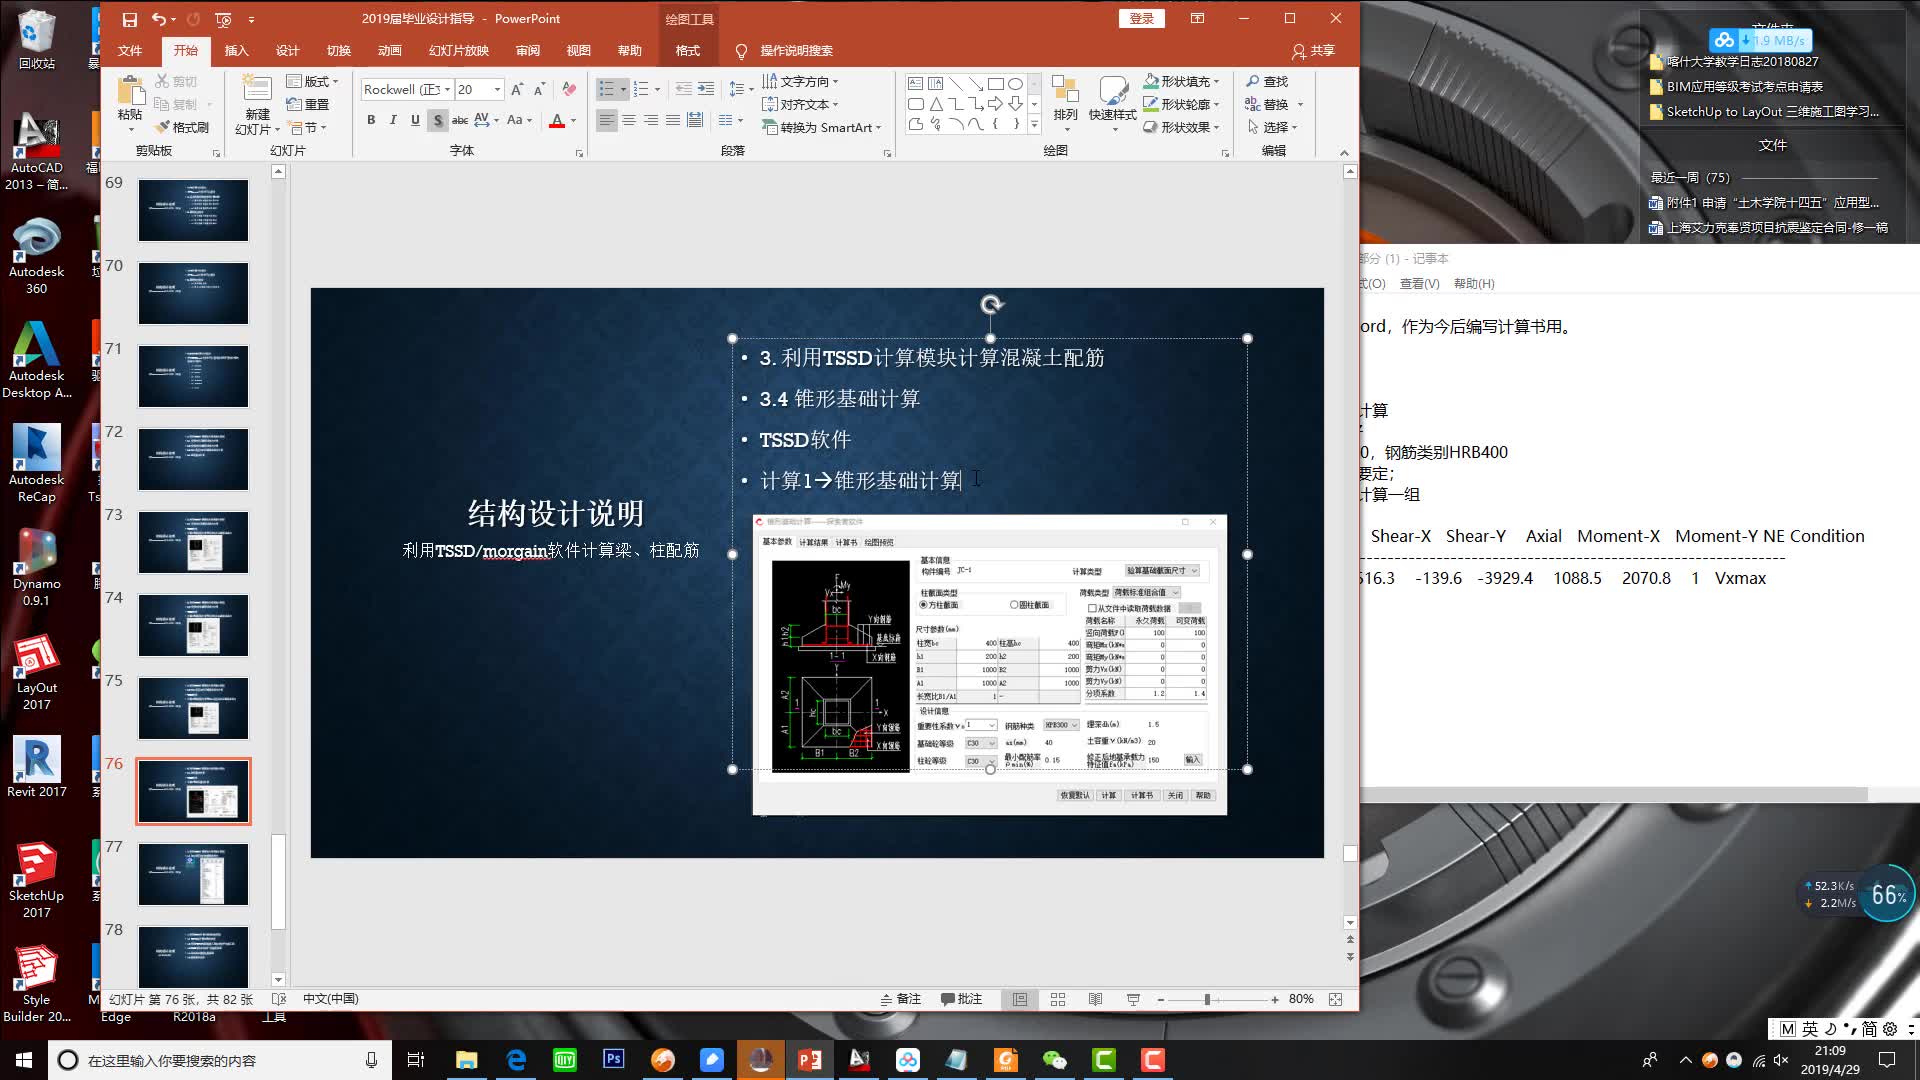
Task: Select slide 74 thumbnail in the panel
Action: (192, 625)
